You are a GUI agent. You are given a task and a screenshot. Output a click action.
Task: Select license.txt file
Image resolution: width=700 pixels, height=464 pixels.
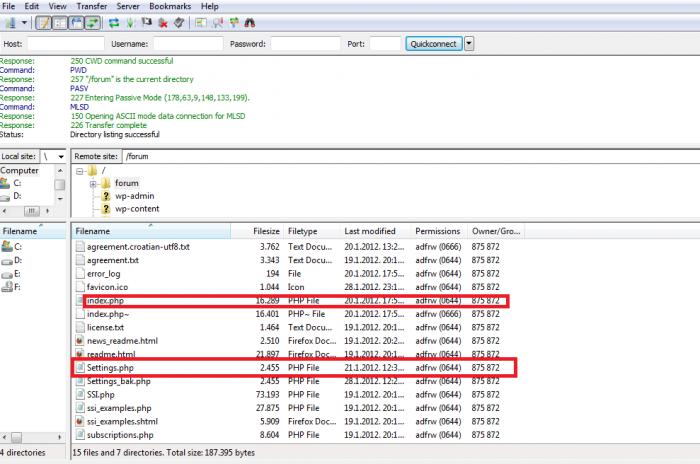105,327
